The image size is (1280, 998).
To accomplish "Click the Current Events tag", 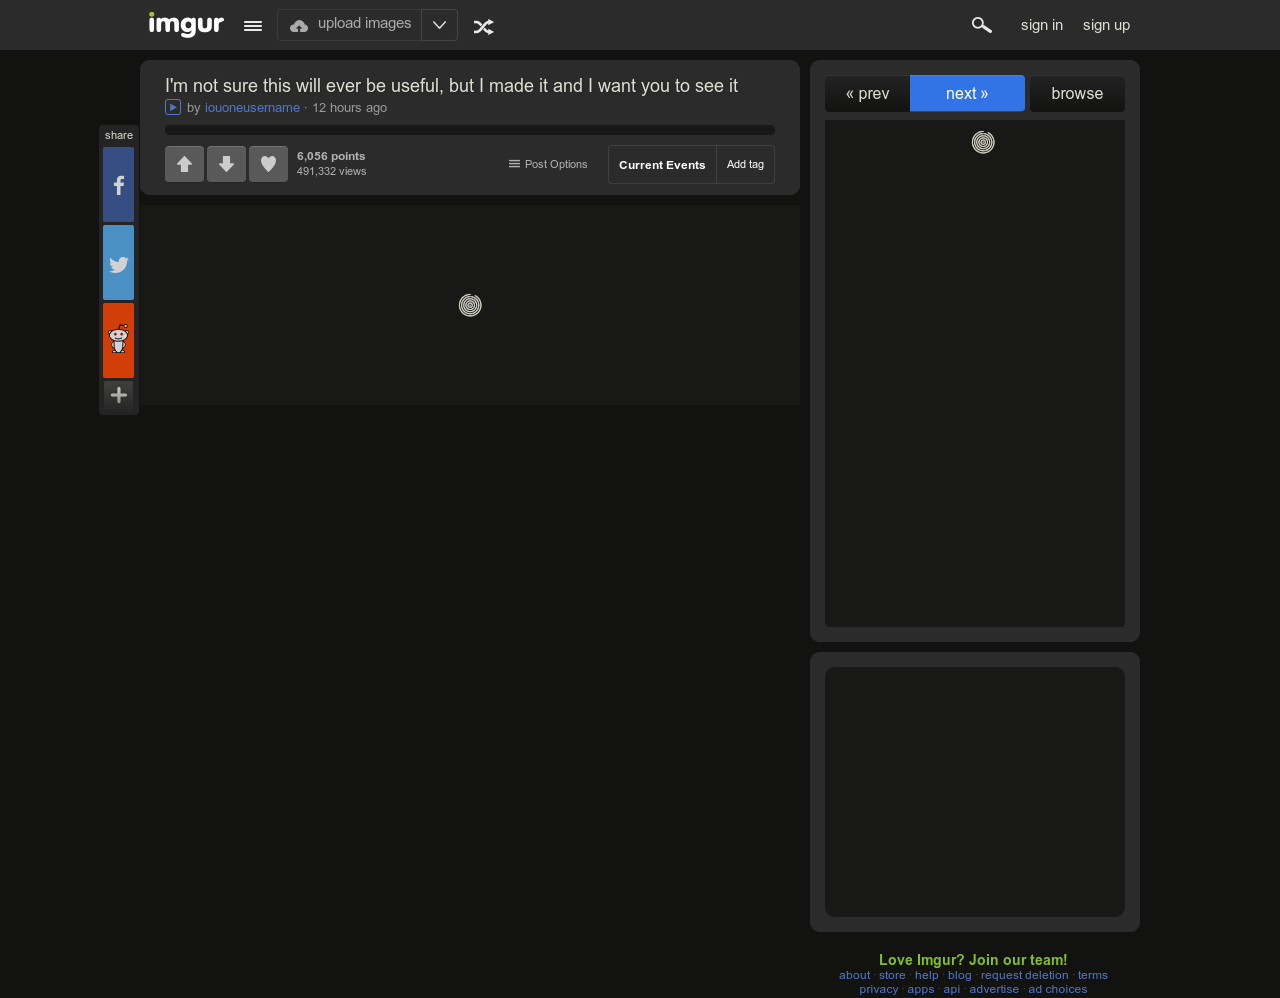I will click(662, 165).
